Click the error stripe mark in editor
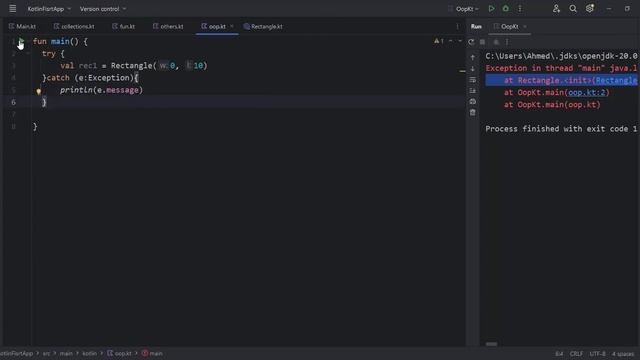This screenshot has width=640, height=360. 462,71
